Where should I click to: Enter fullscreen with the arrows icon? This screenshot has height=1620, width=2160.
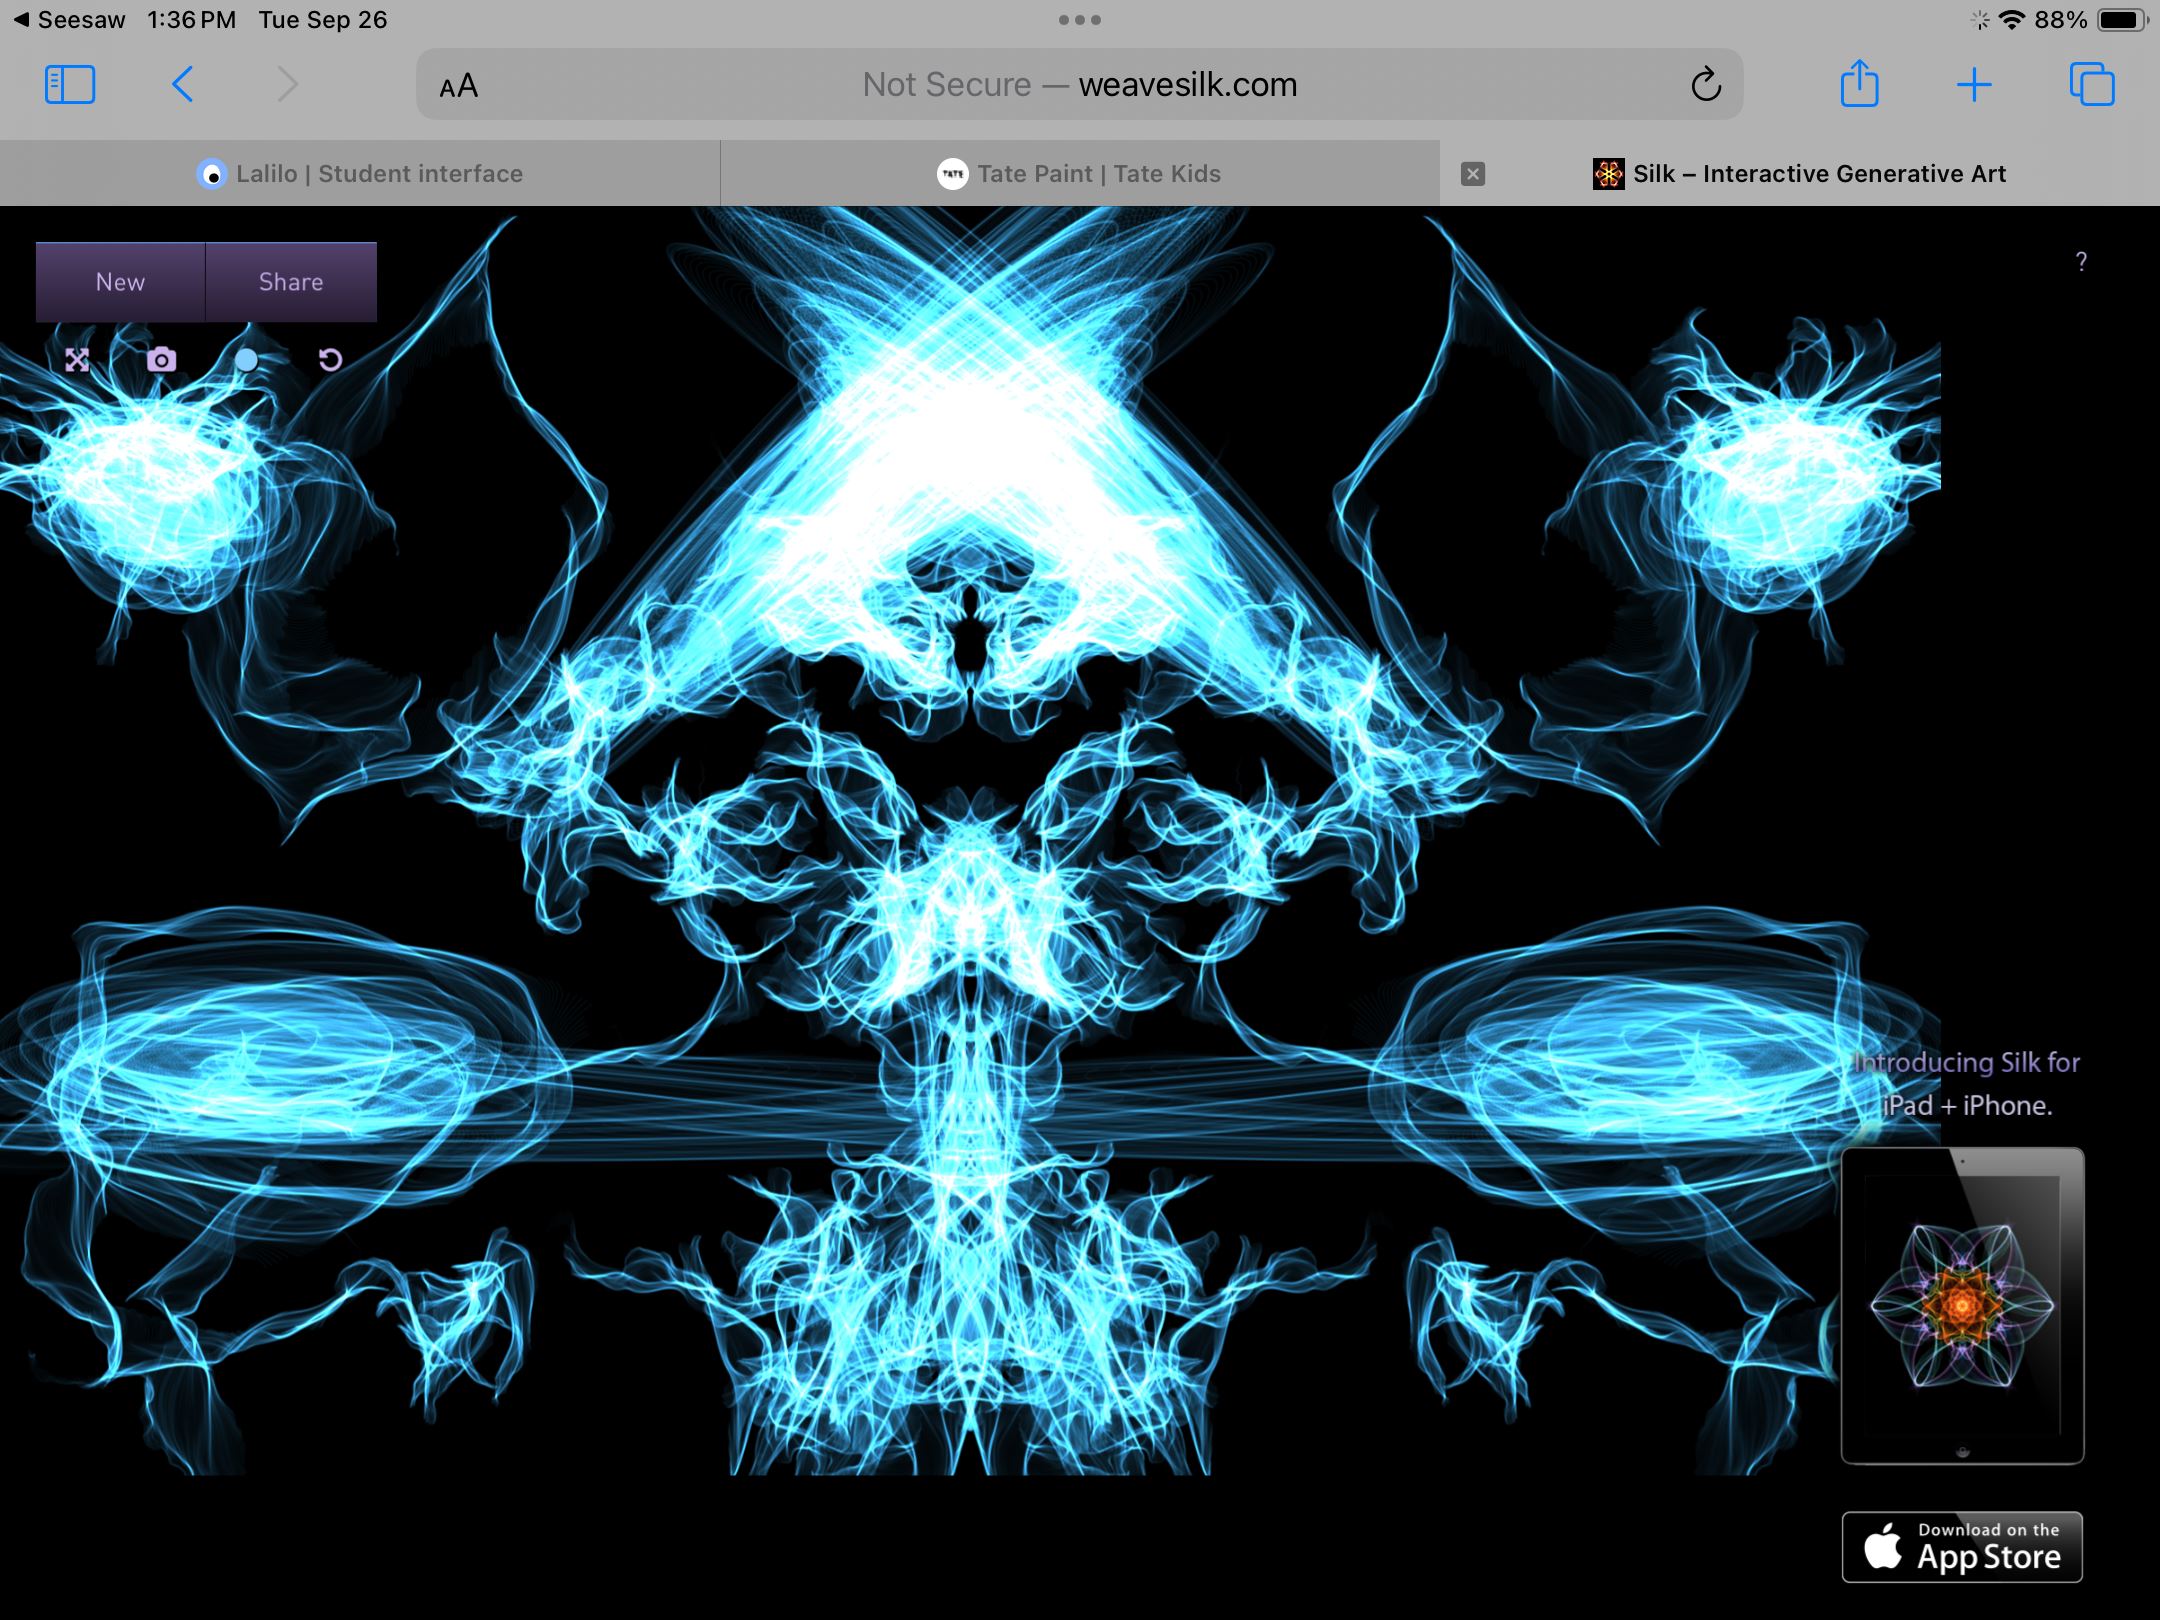click(x=77, y=360)
